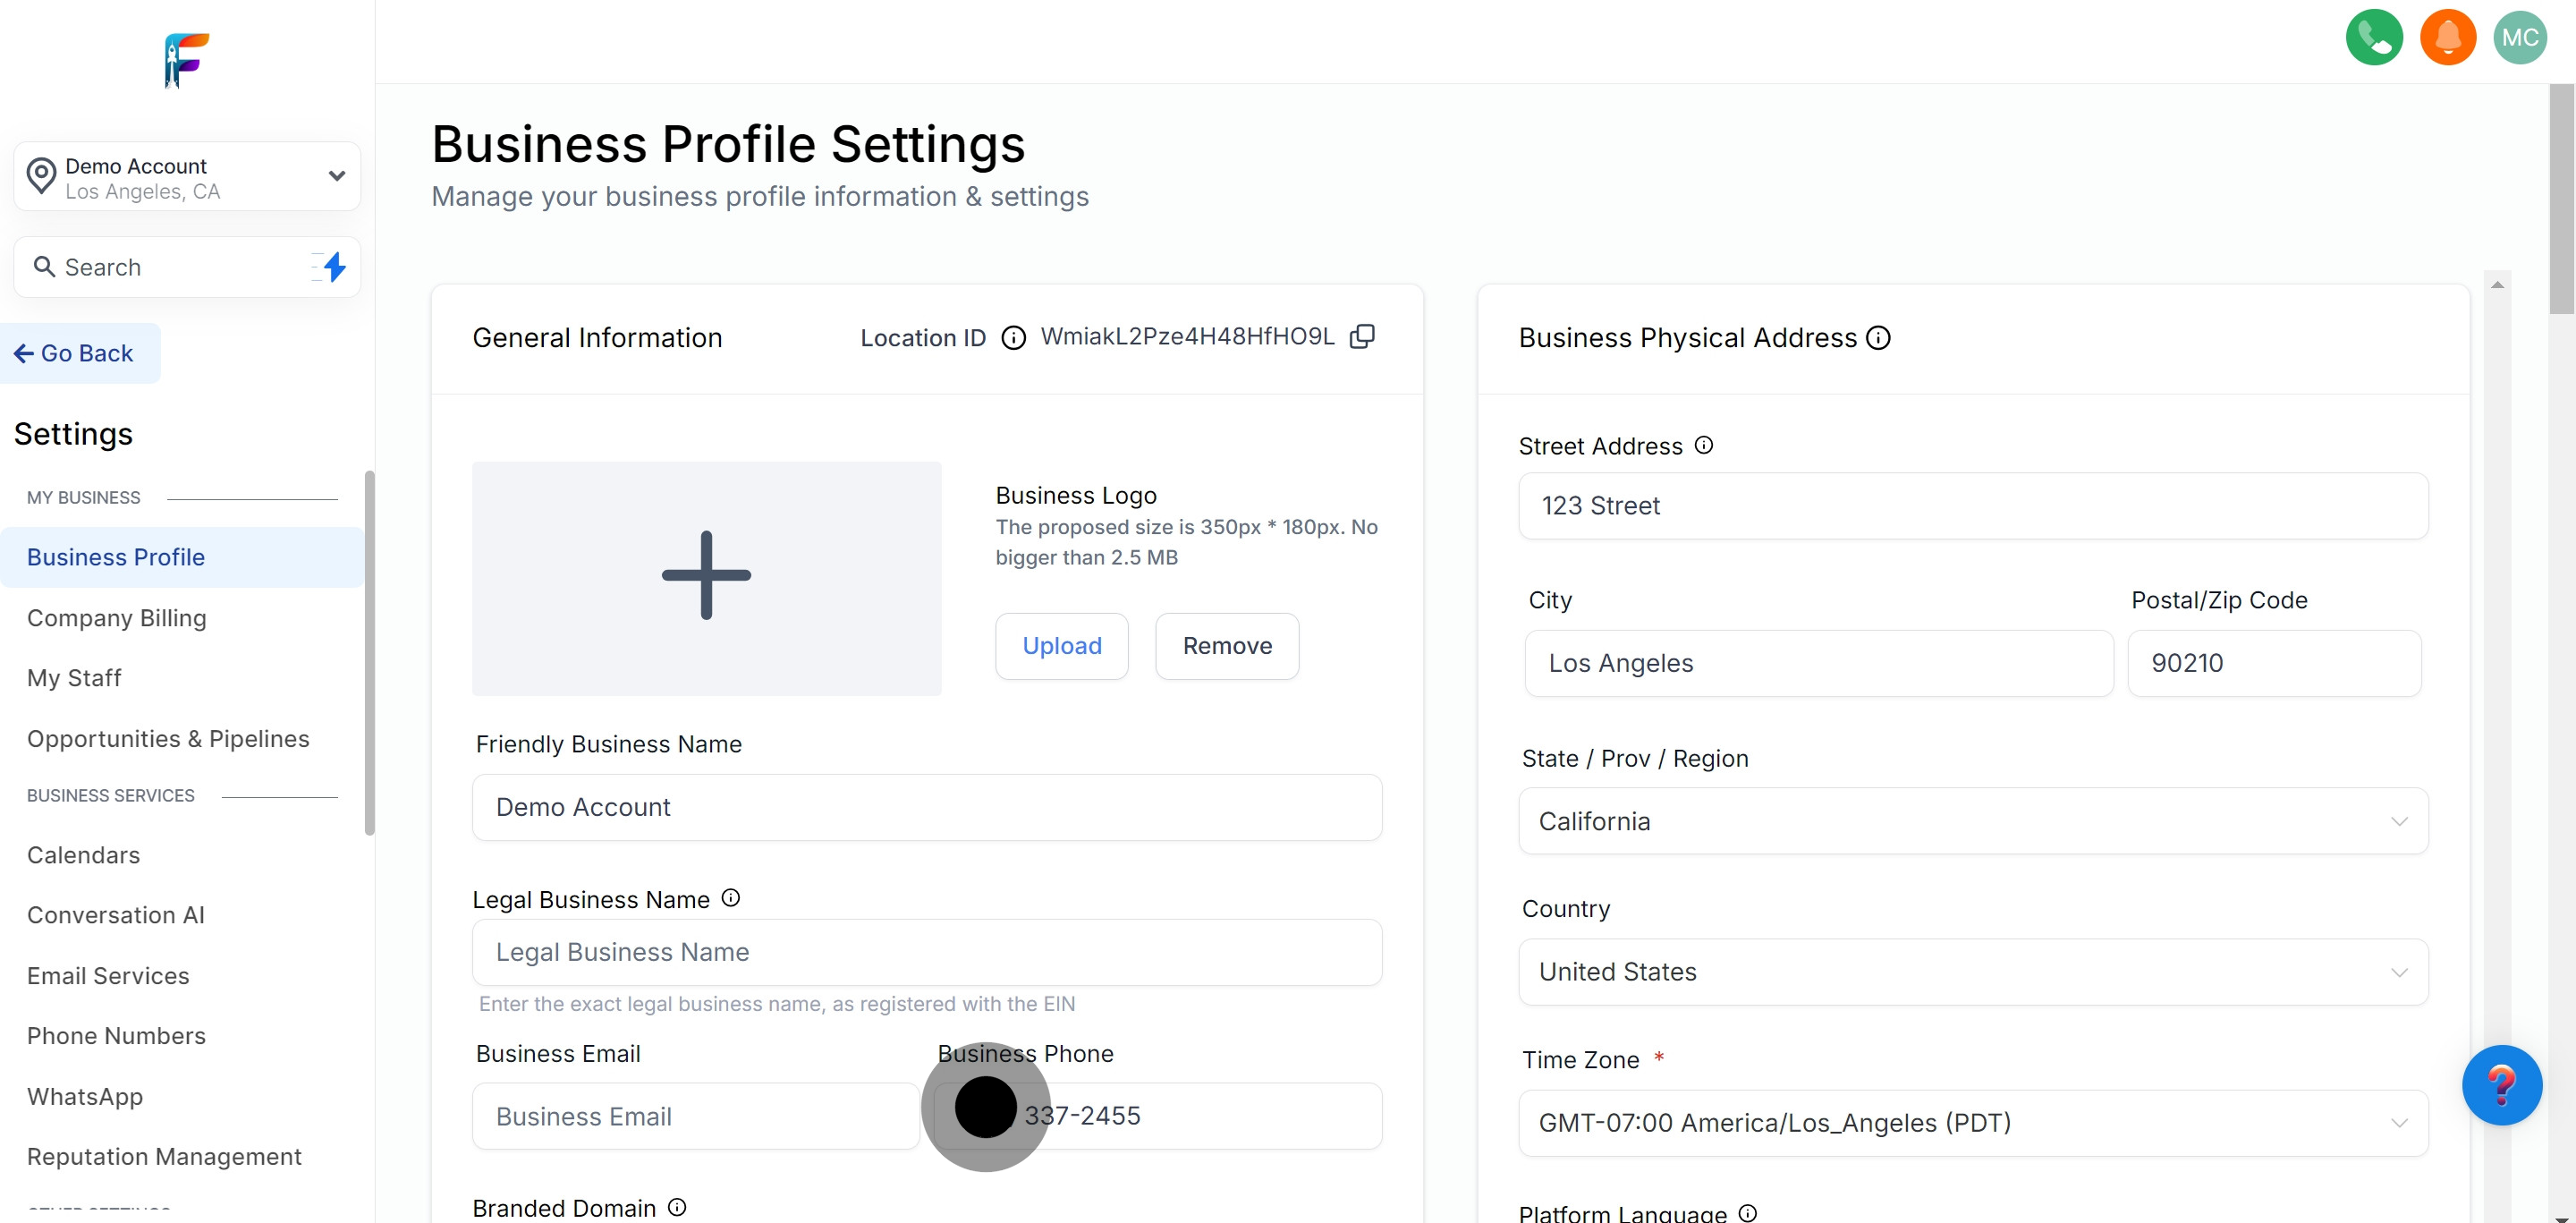Image resolution: width=2576 pixels, height=1223 pixels.
Task: Open the MC user avatar menu
Action: point(2519,37)
